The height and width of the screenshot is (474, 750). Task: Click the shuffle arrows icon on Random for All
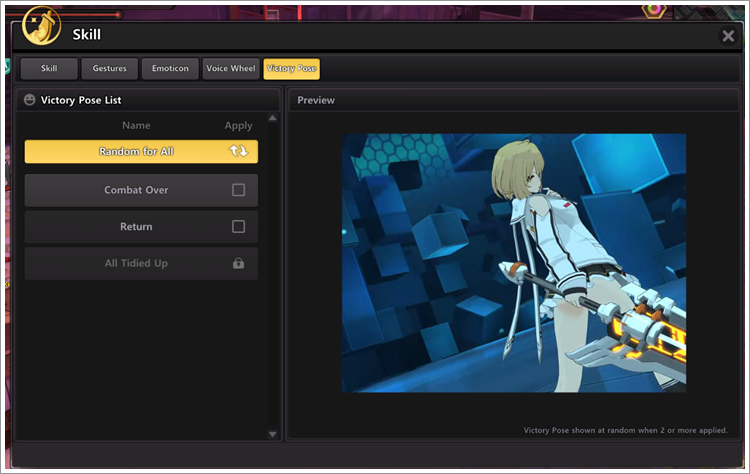pyautogui.click(x=238, y=151)
